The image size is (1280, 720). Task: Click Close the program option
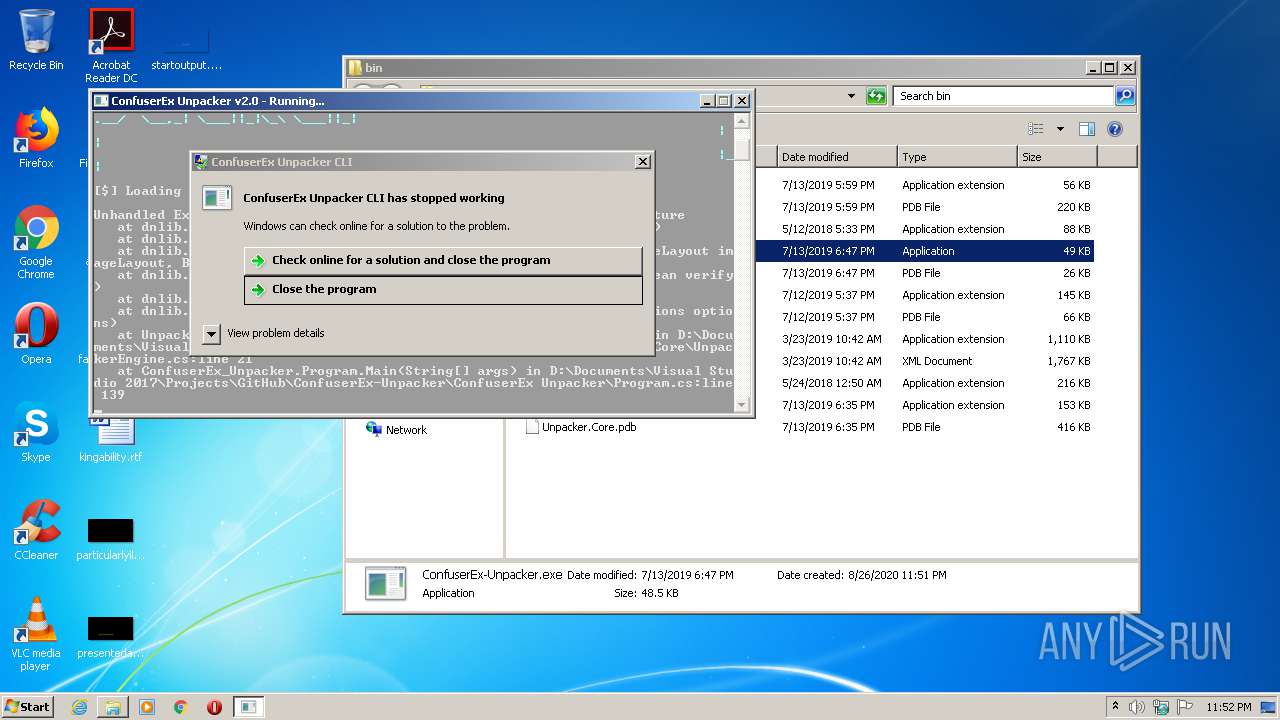(x=443, y=290)
